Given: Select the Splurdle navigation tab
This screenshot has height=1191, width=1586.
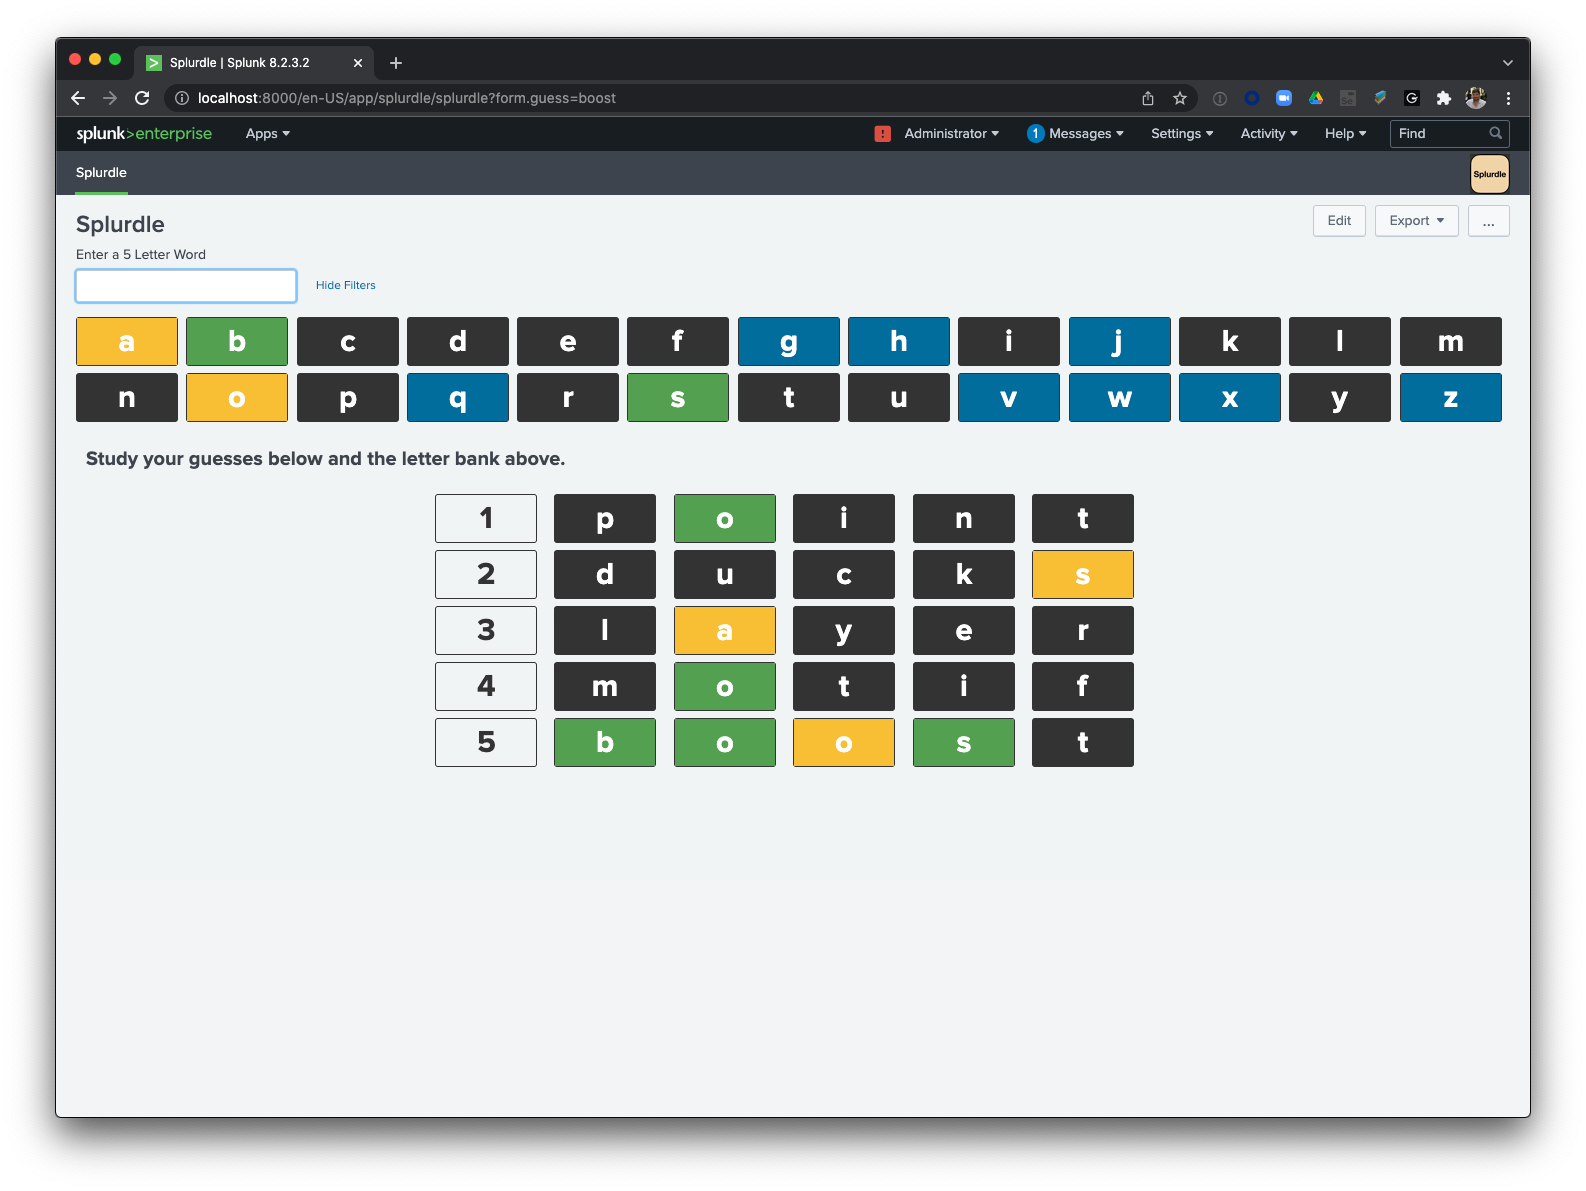Looking at the screenshot, I should click(101, 173).
